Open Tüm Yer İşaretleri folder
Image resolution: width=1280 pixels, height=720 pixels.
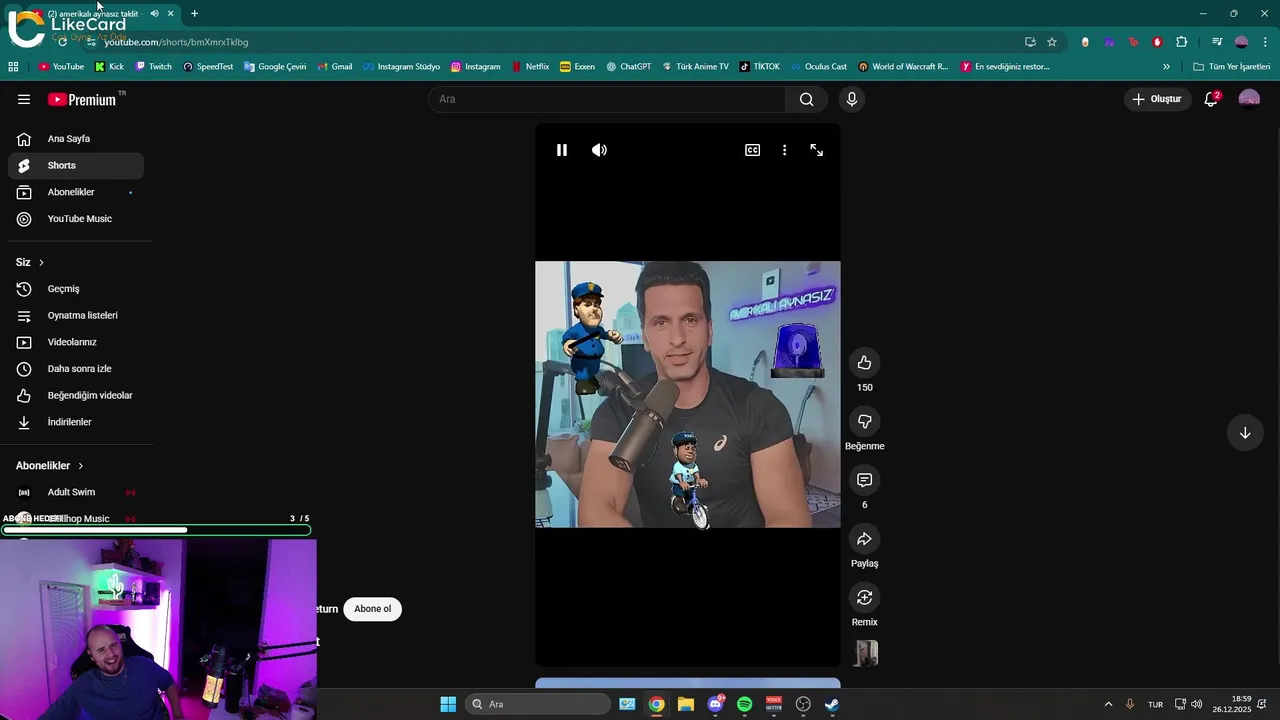click(1231, 67)
